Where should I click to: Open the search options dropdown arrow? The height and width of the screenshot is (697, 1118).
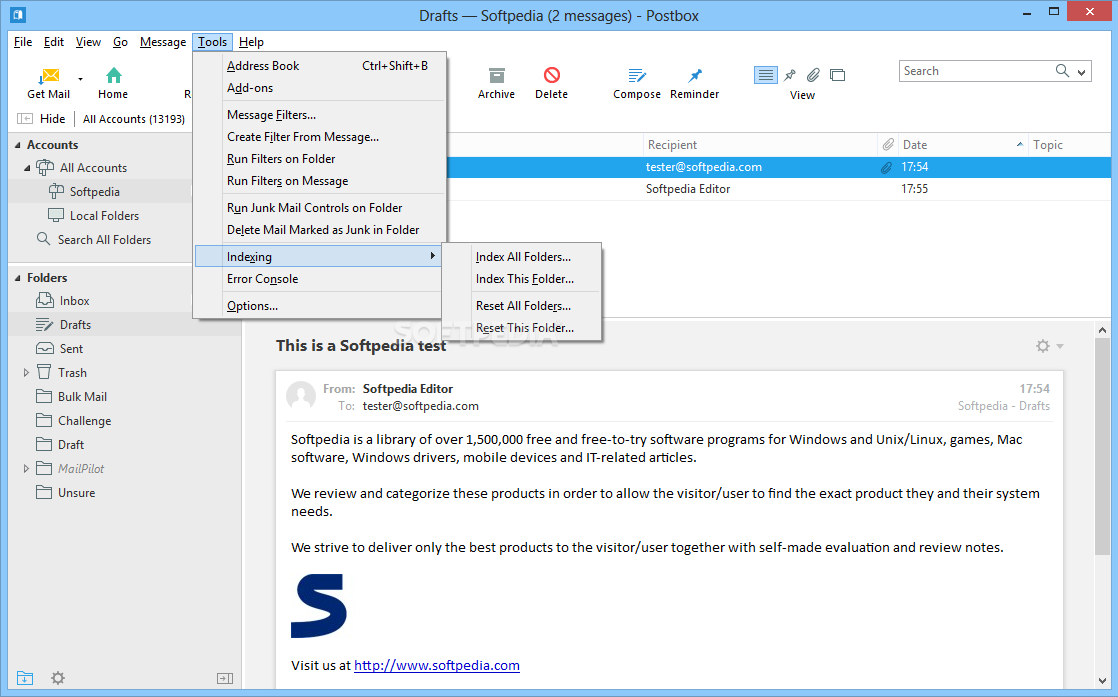coord(1082,72)
